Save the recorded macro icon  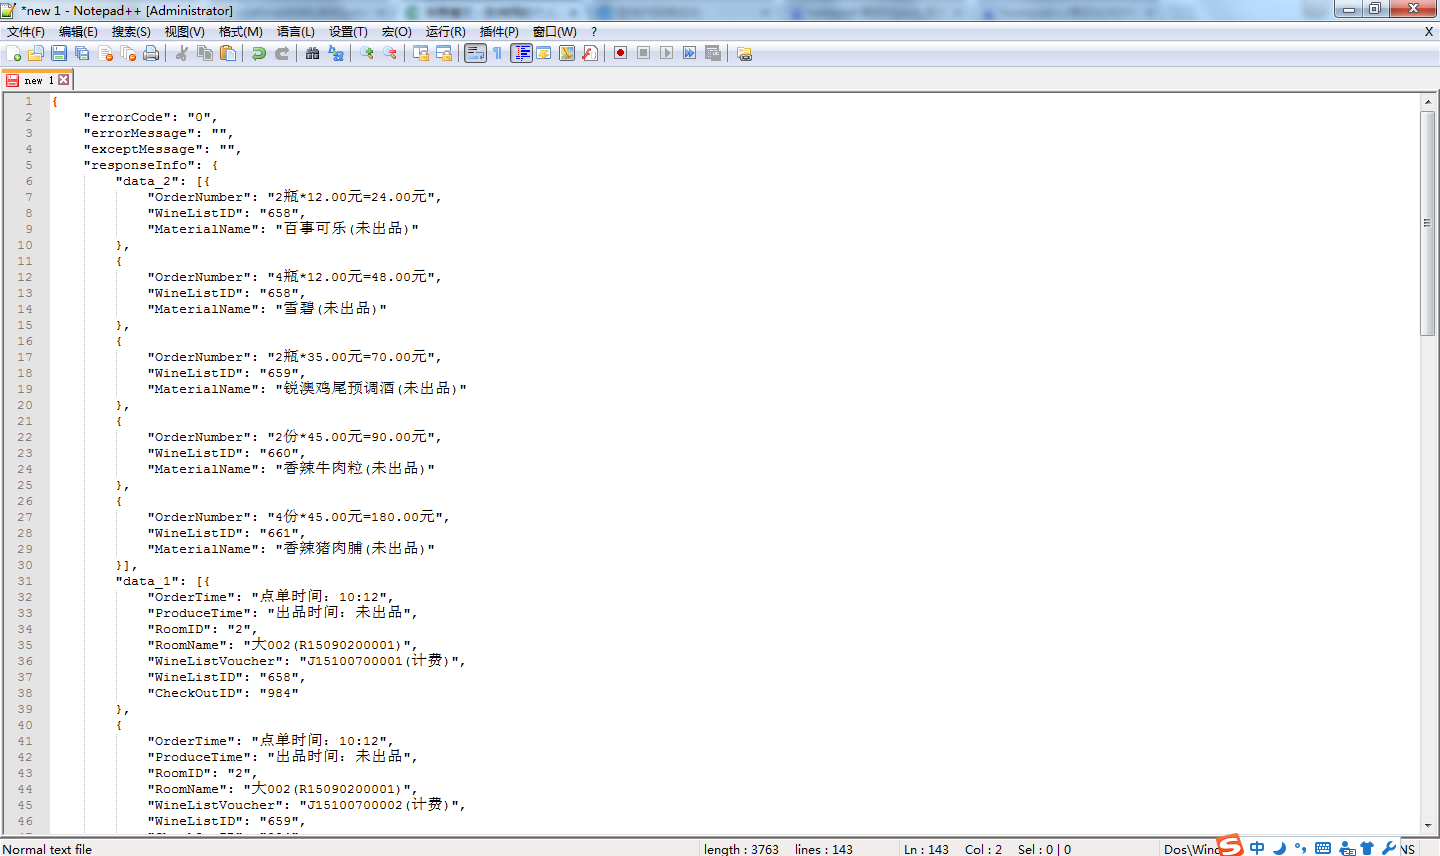713,53
